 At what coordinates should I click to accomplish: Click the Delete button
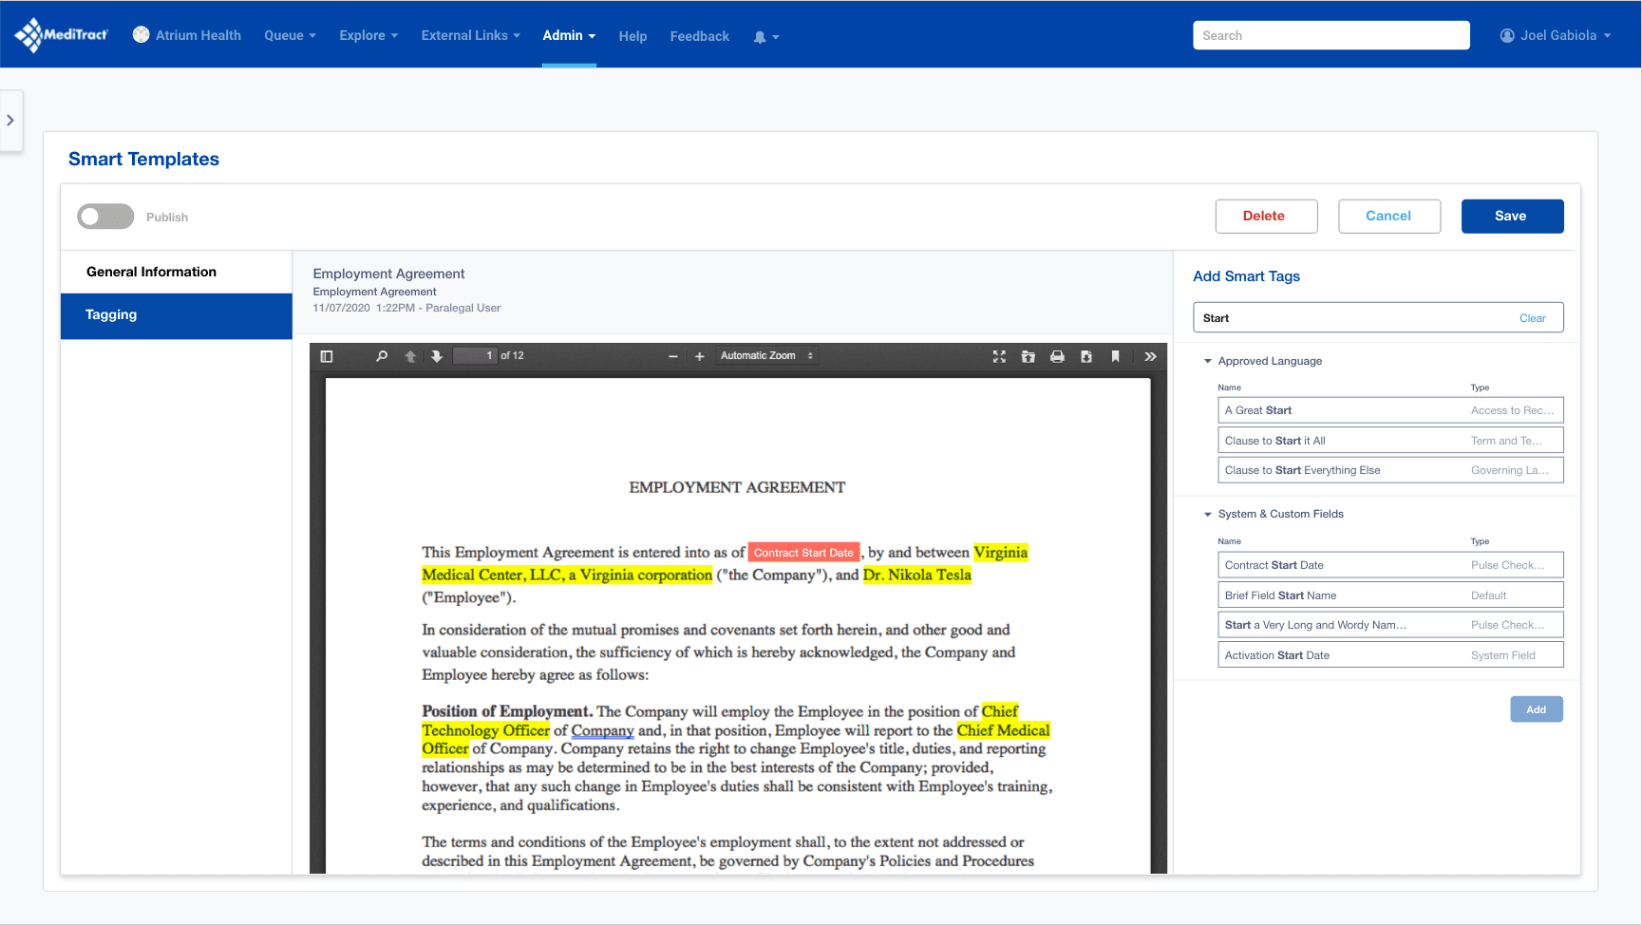pyautogui.click(x=1266, y=216)
